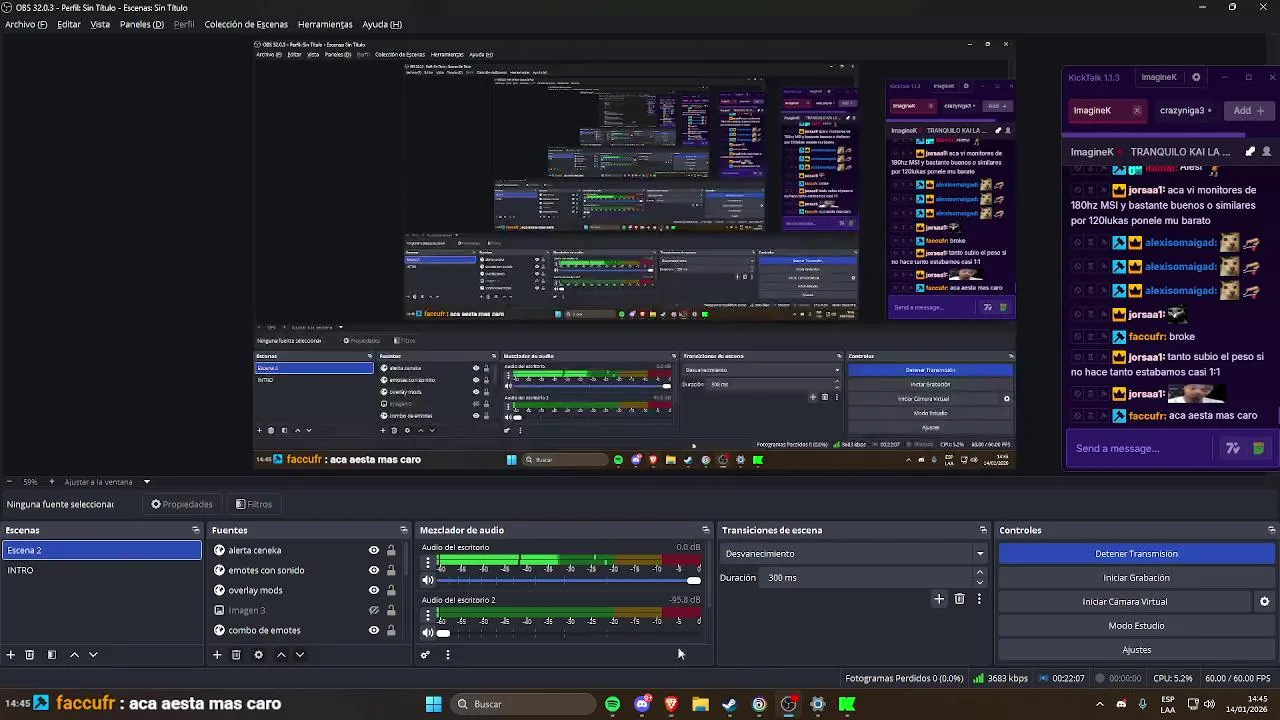Undock the Escenas panel
The height and width of the screenshot is (720, 1280).
coord(196,530)
